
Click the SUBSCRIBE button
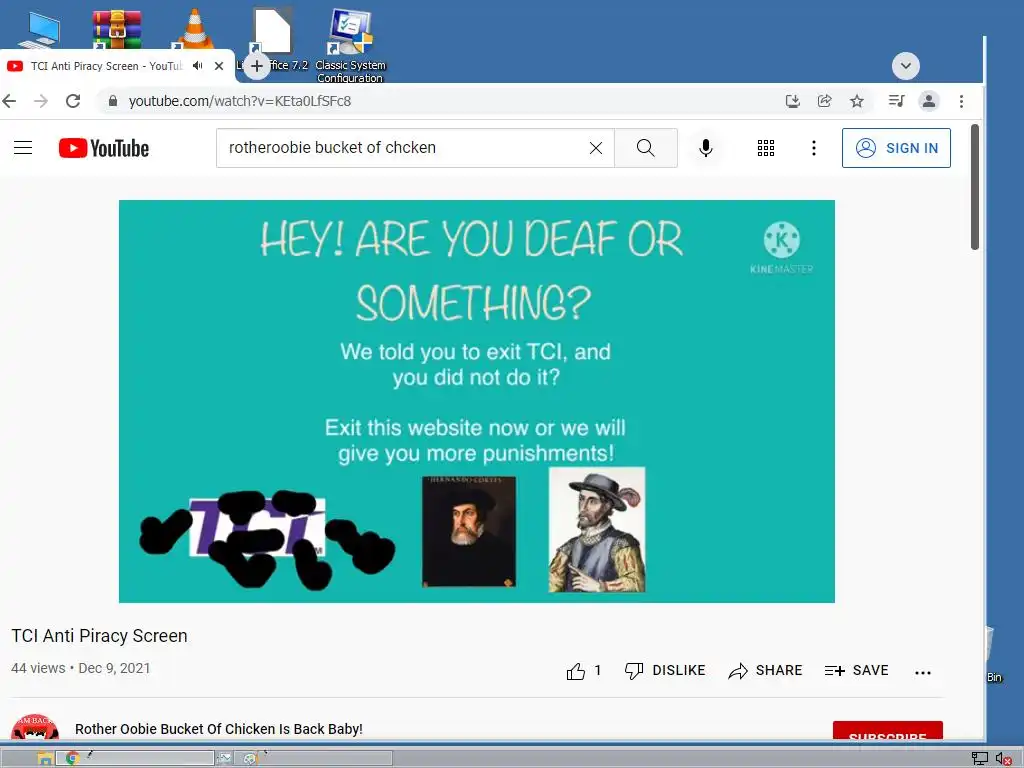pos(888,731)
